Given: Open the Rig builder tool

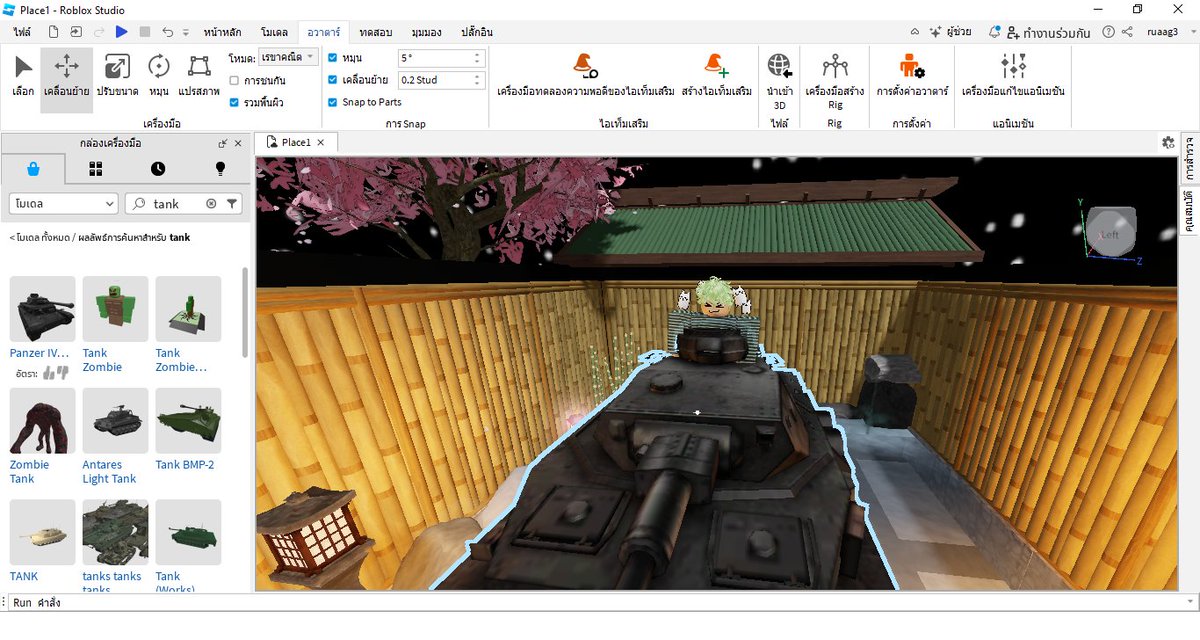Looking at the screenshot, I should 835,80.
